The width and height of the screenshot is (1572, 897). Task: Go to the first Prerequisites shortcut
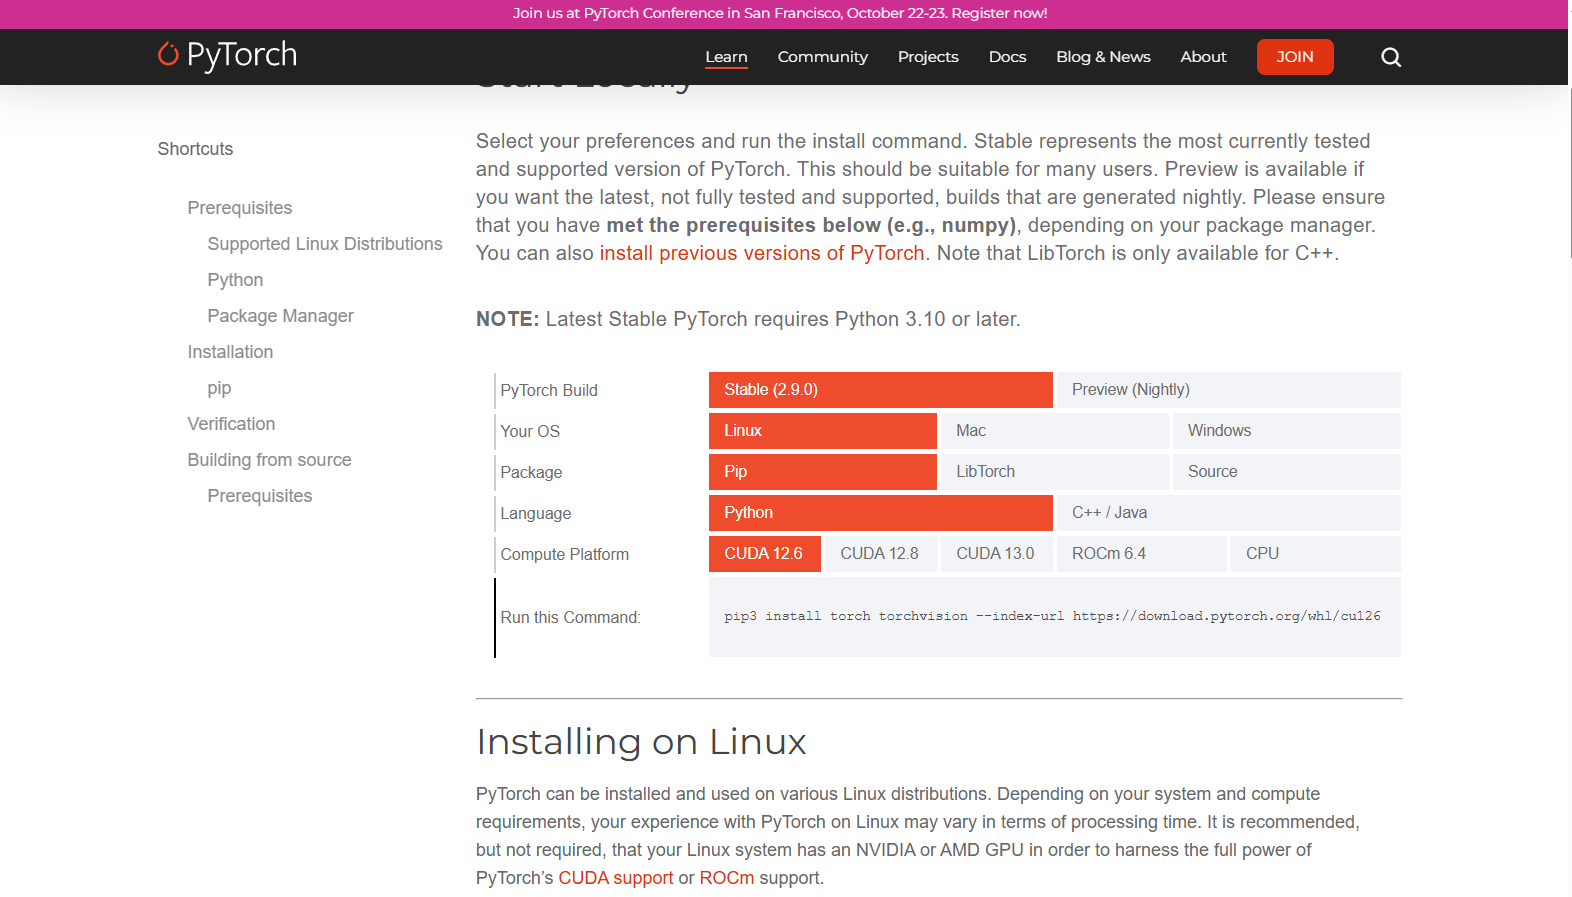click(x=240, y=208)
